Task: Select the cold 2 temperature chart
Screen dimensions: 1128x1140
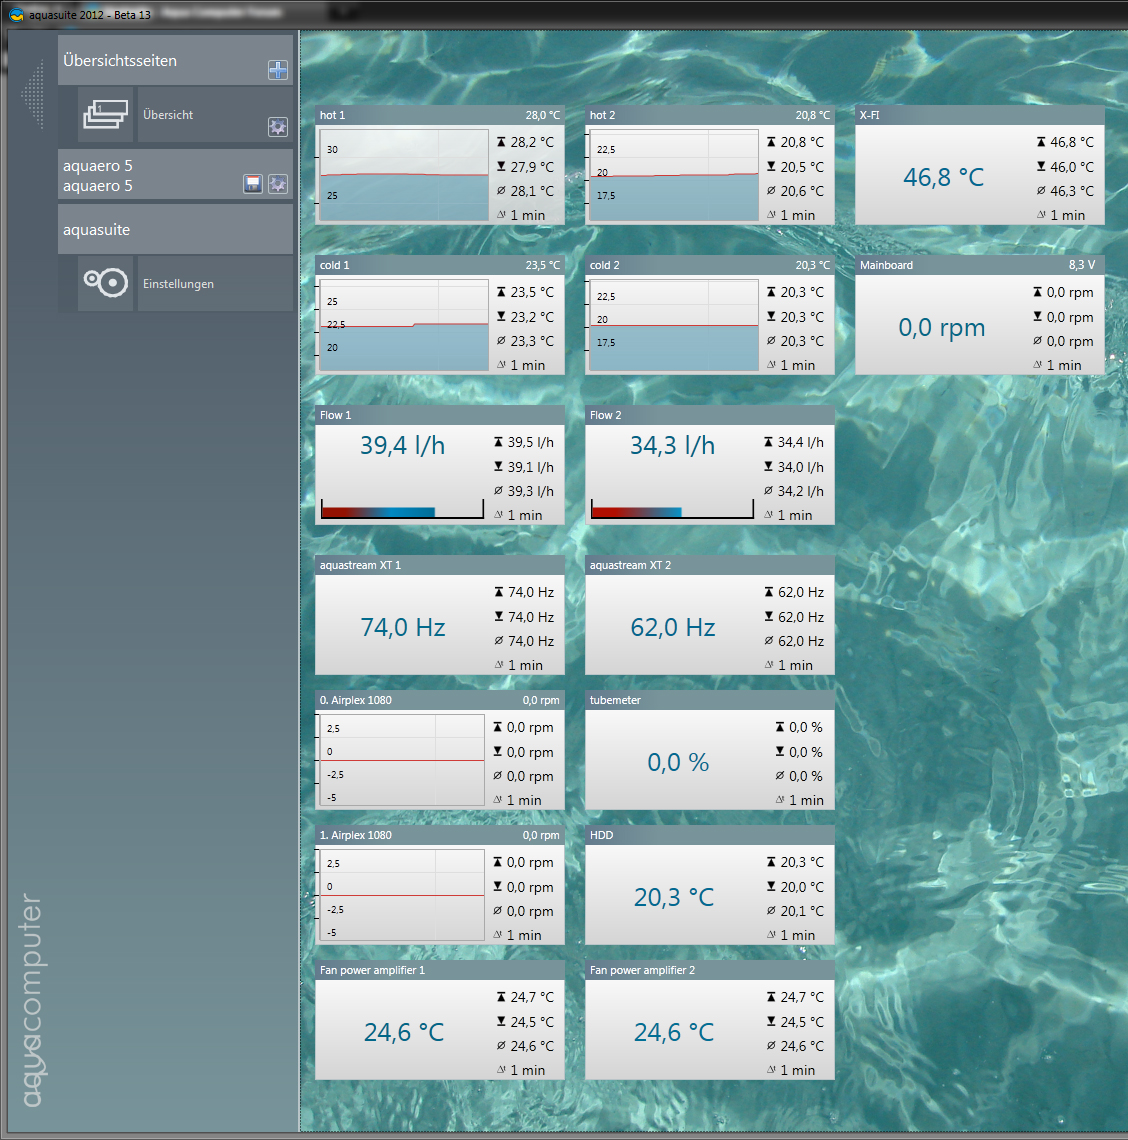Action: [x=672, y=325]
